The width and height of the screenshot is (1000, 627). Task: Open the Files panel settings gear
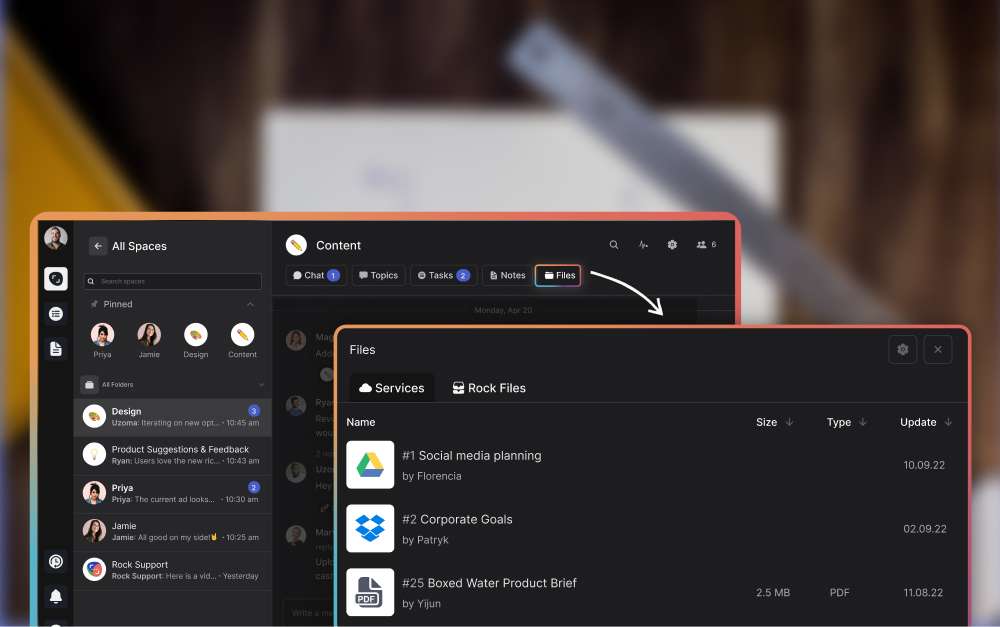point(902,349)
